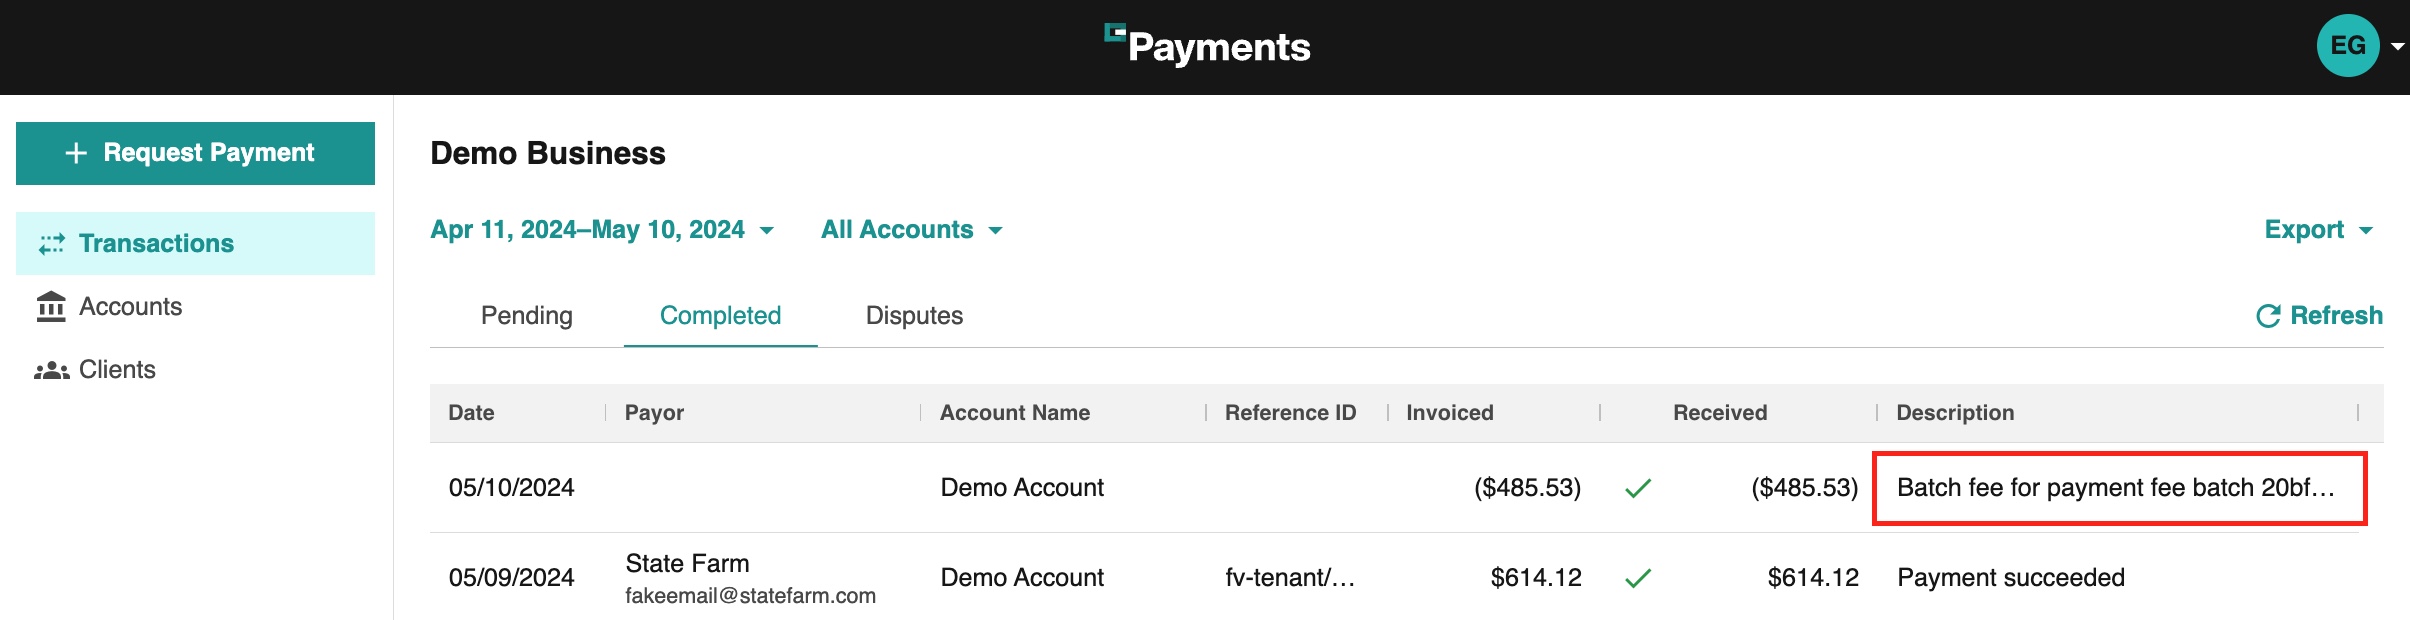Select the Completed tab
The width and height of the screenshot is (2410, 620).
pyautogui.click(x=720, y=316)
